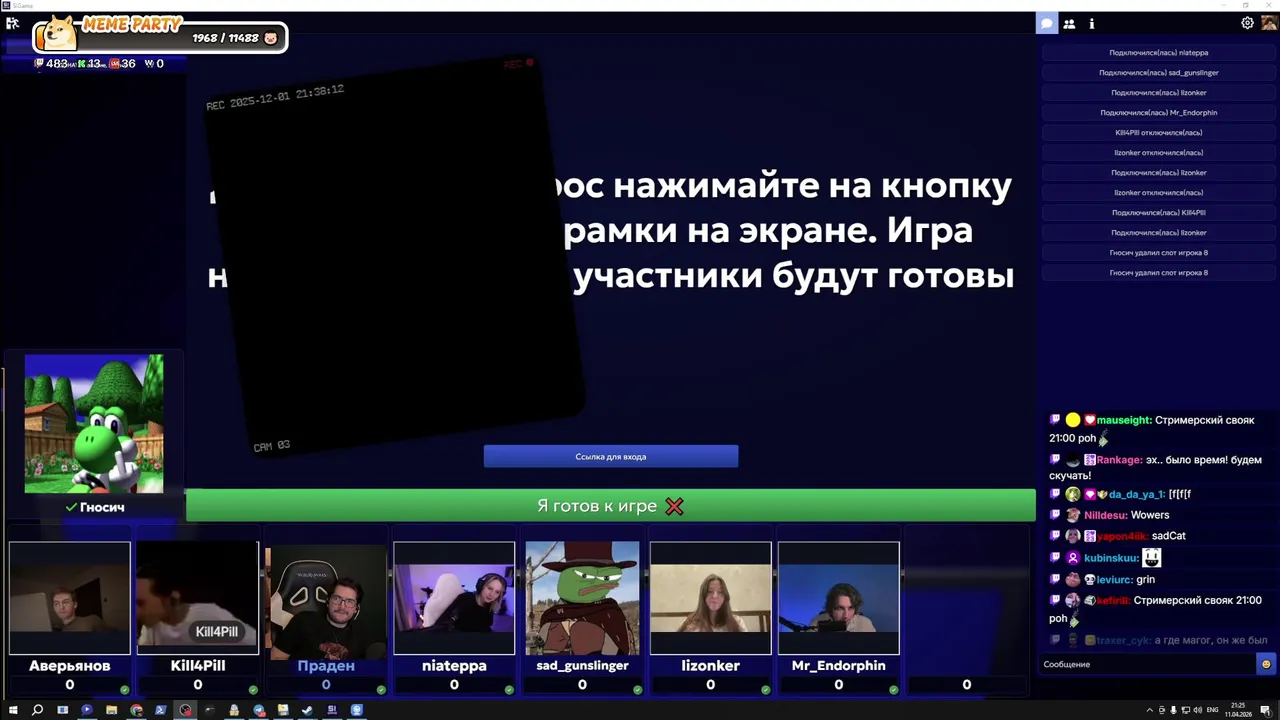1280x720 pixels.
Task: Click log entry "Подключился(лась) Mr_Endorphin"
Action: click(x=1158, y=112)
